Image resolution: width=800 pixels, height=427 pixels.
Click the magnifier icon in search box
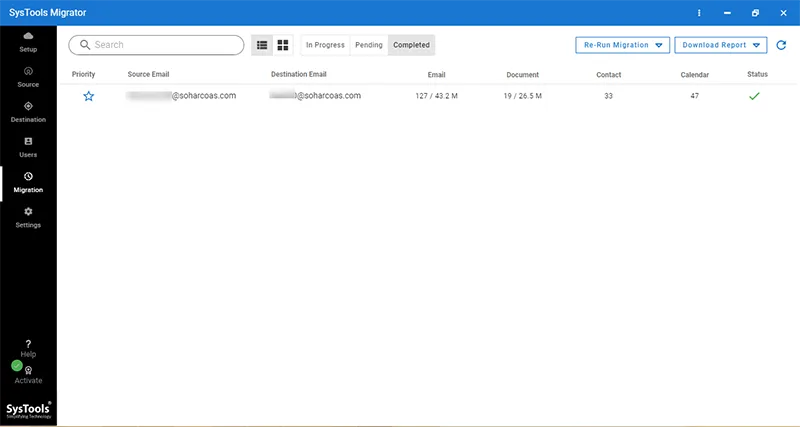click(x=85, y=45)
